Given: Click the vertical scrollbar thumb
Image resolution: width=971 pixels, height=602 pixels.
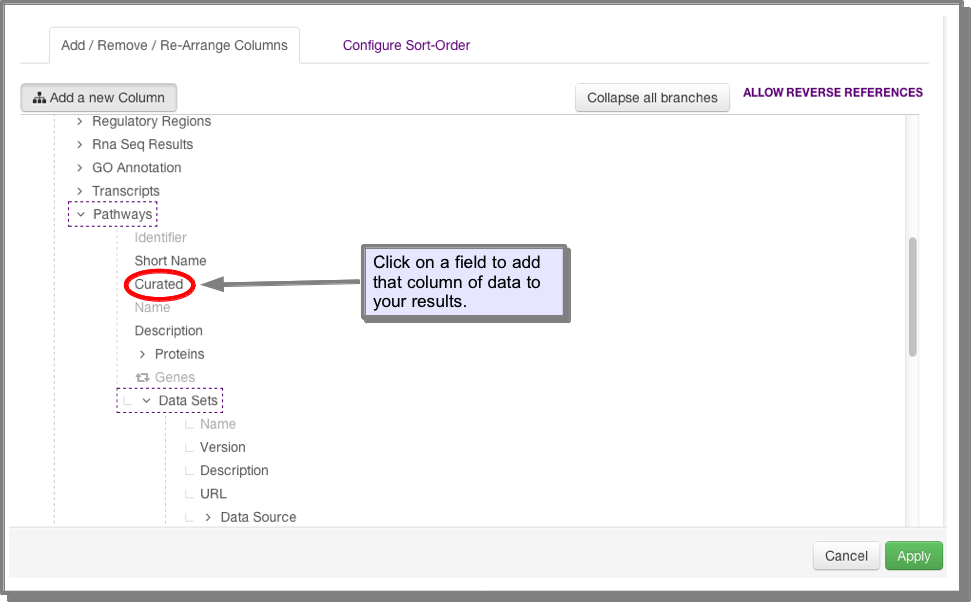Looking at the screenshot, I should [912, 297].
